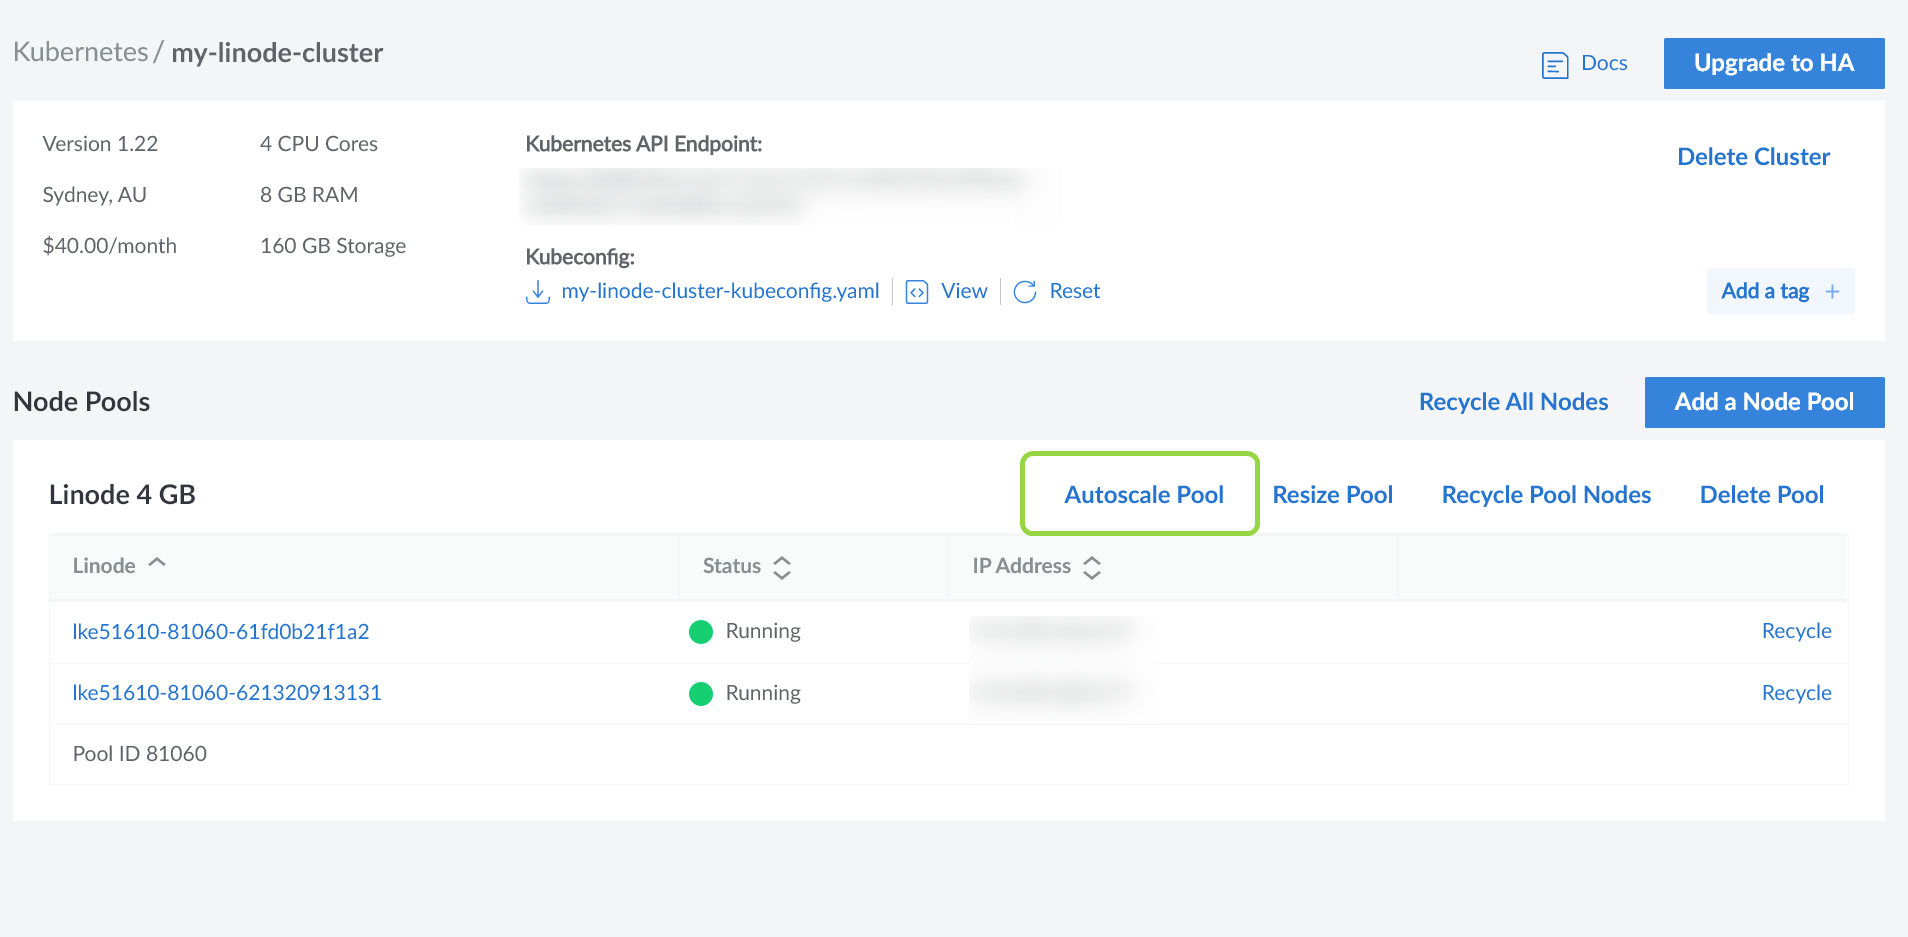Click the plus icon in Add a tag
Viewport: 1908px width, 937px height.
click(x=1832, y=292)
